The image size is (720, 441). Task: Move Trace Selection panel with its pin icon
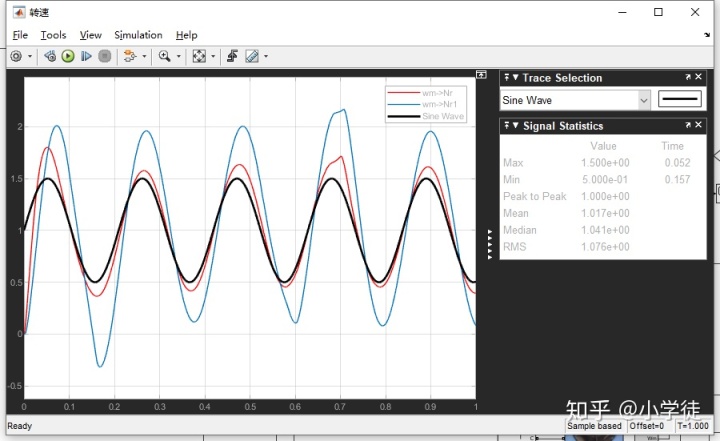506,77
